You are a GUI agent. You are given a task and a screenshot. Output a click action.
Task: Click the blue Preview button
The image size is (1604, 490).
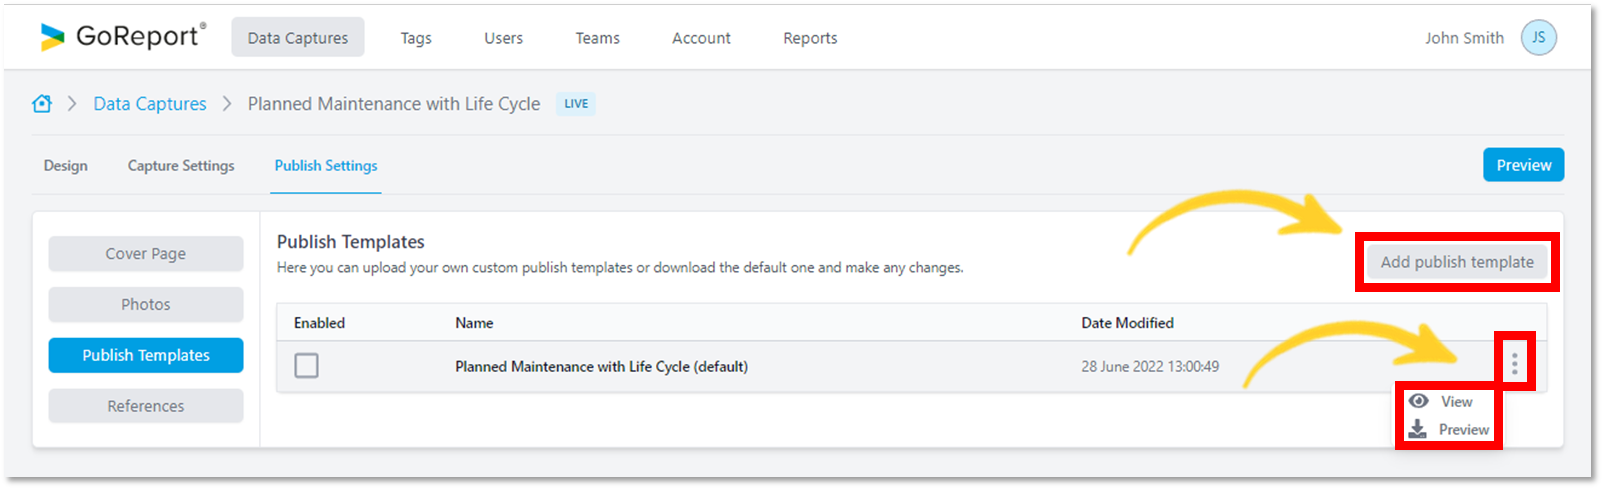click(x=1523, y=165)
